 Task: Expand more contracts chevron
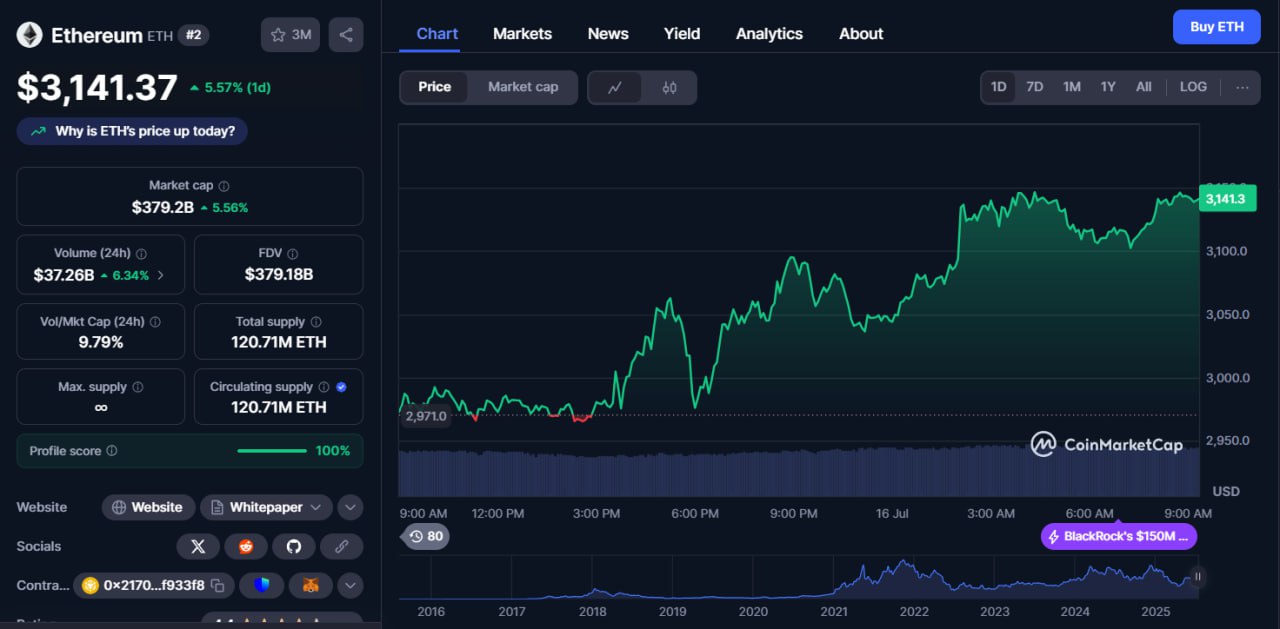click(350, 585)
